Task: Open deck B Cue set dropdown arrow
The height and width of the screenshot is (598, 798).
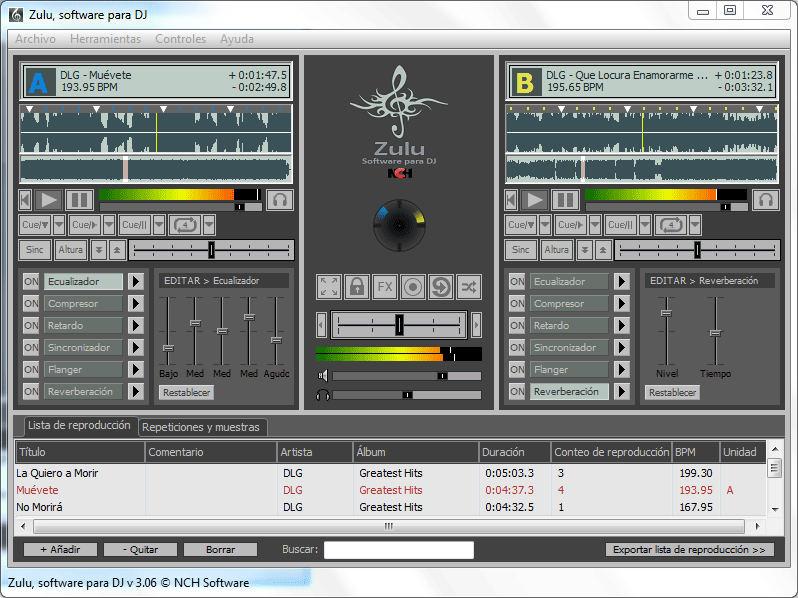Action: 545,224
